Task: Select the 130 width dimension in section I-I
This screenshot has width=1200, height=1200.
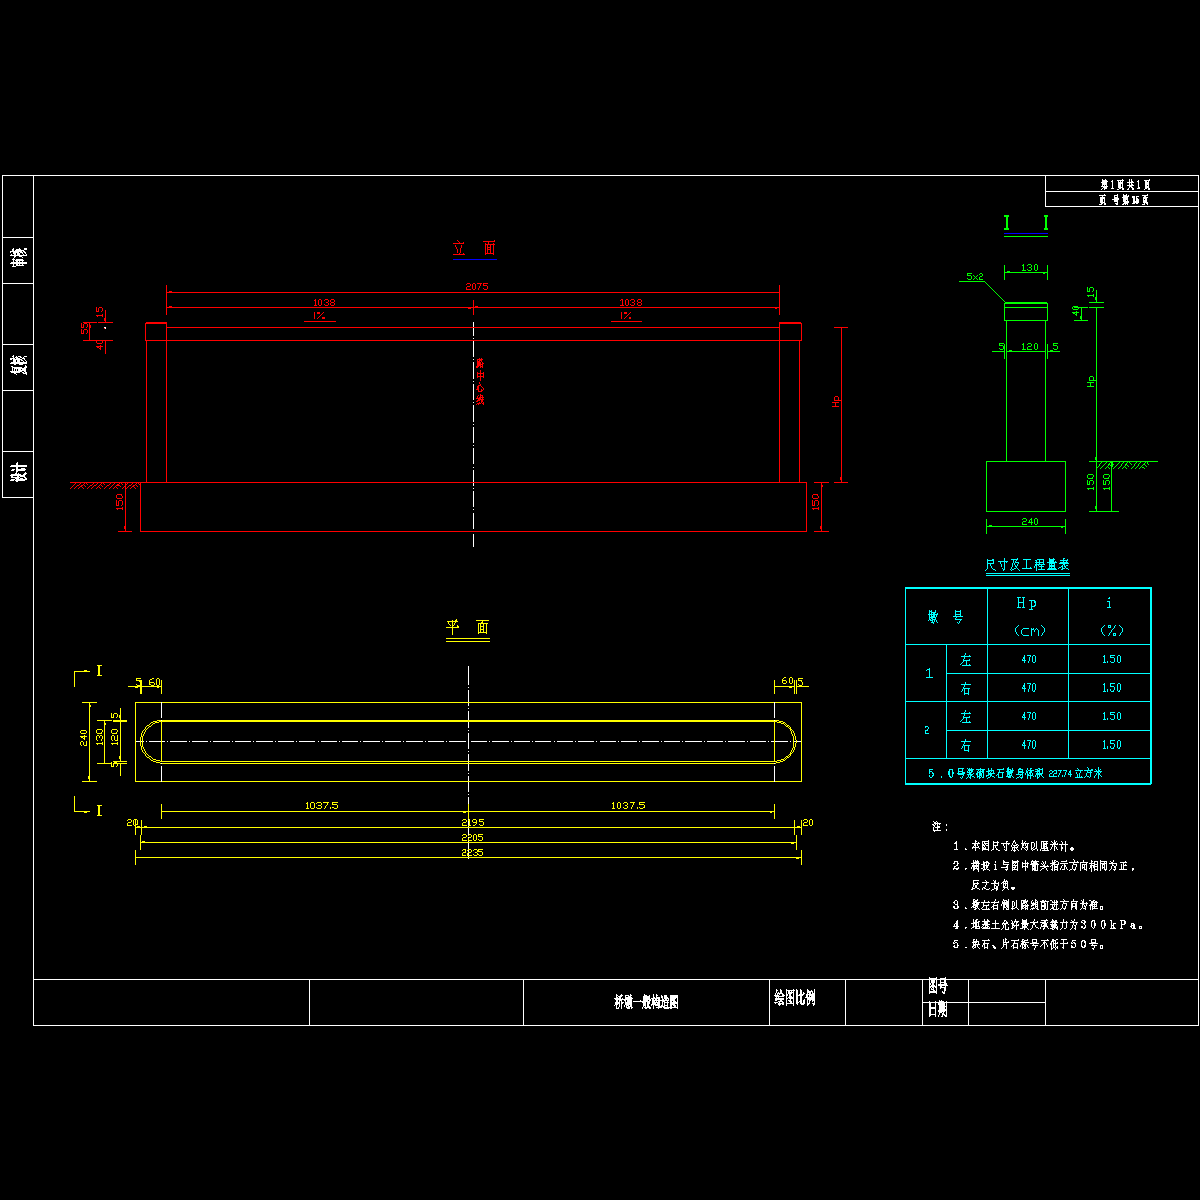Action: click(x=1029, y=268)
